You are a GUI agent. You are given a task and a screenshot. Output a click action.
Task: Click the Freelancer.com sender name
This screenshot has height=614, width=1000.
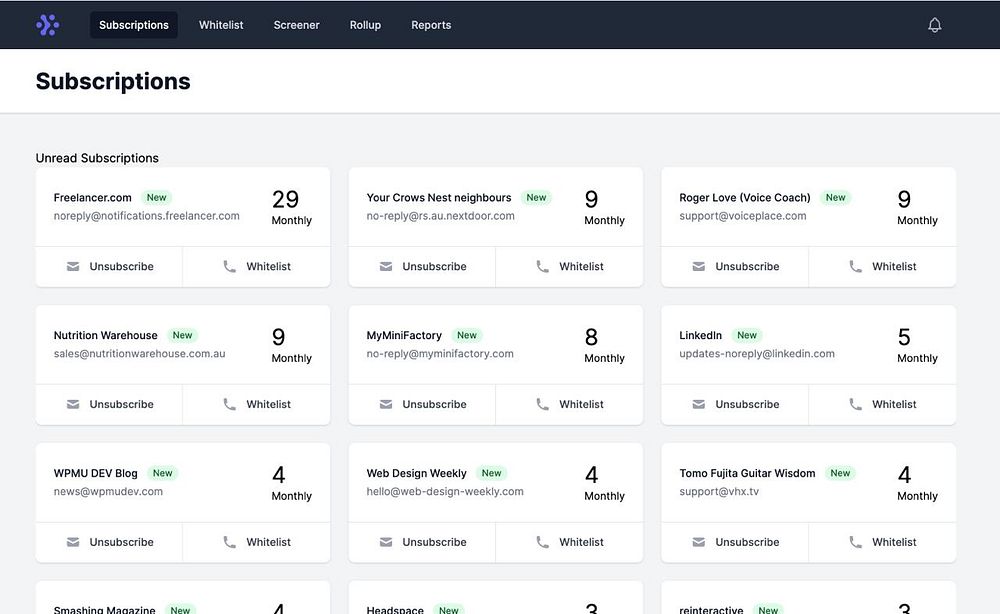pyautogui.click(x=92, y=198)
